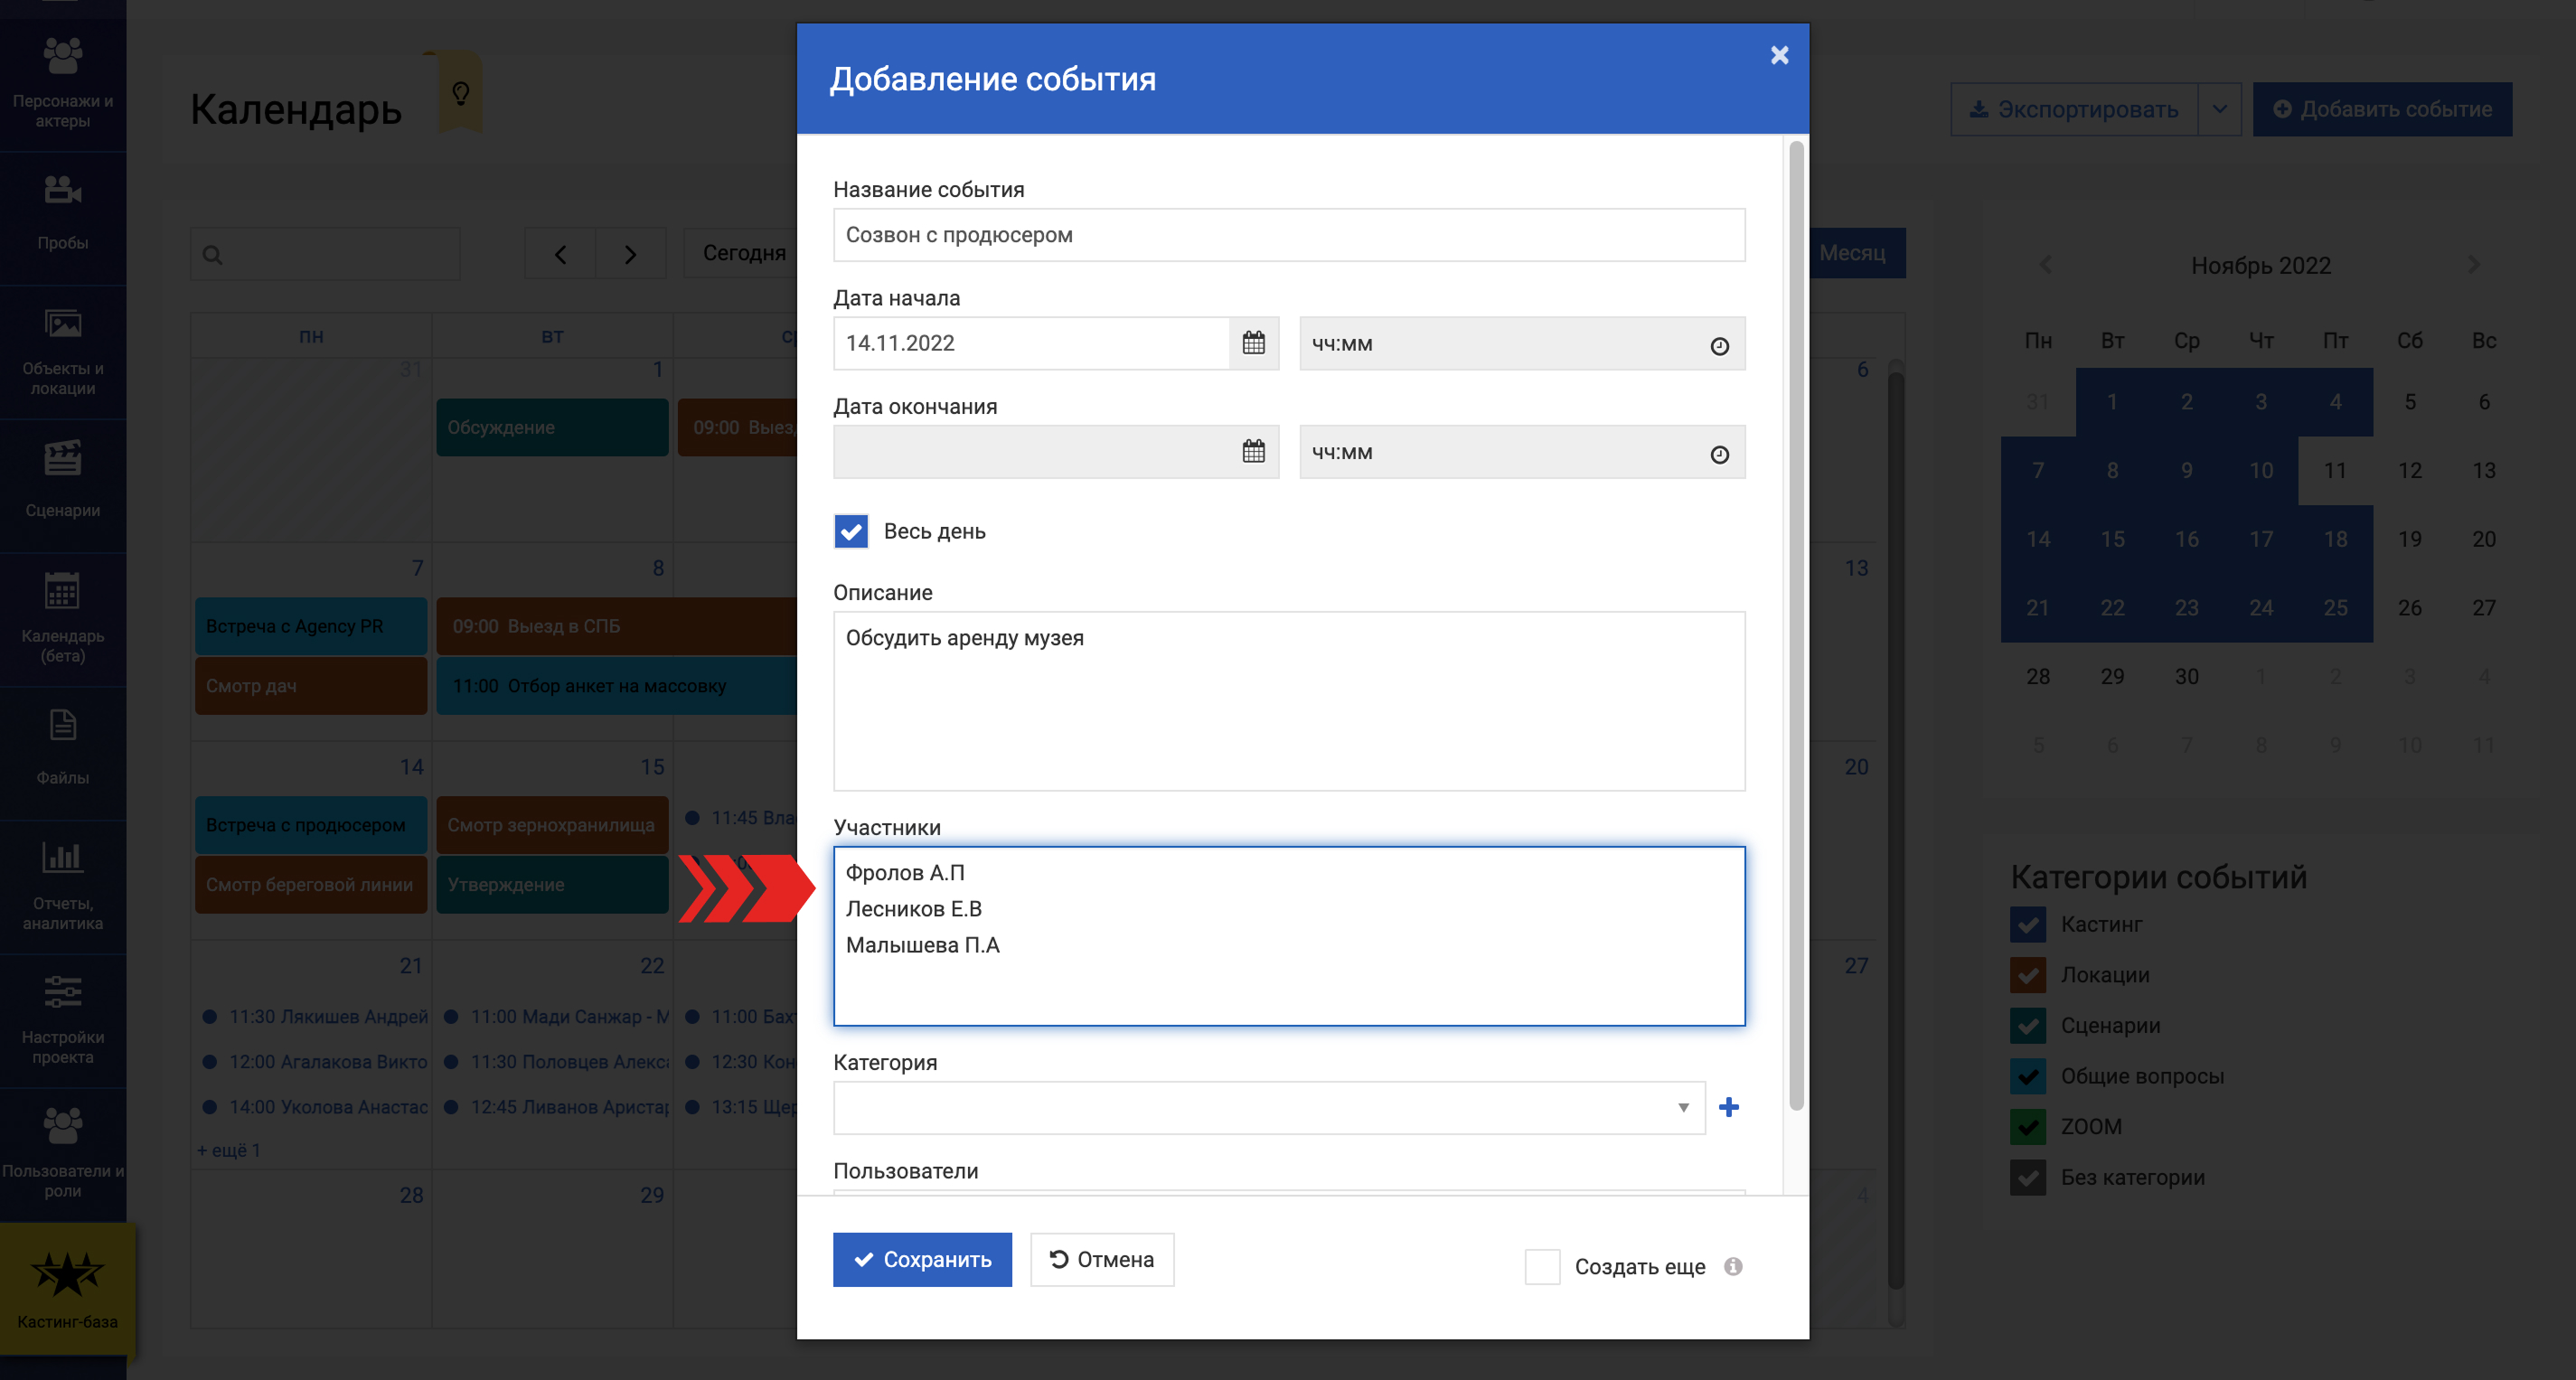This screenshot has width=2576, height=1380.
Task: Open Встреча с продюсером event
Action: click(x=311, y=825)
